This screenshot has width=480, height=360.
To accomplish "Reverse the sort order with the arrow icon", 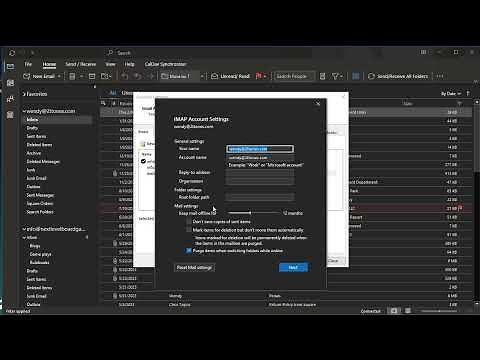I will coord(468,94).
